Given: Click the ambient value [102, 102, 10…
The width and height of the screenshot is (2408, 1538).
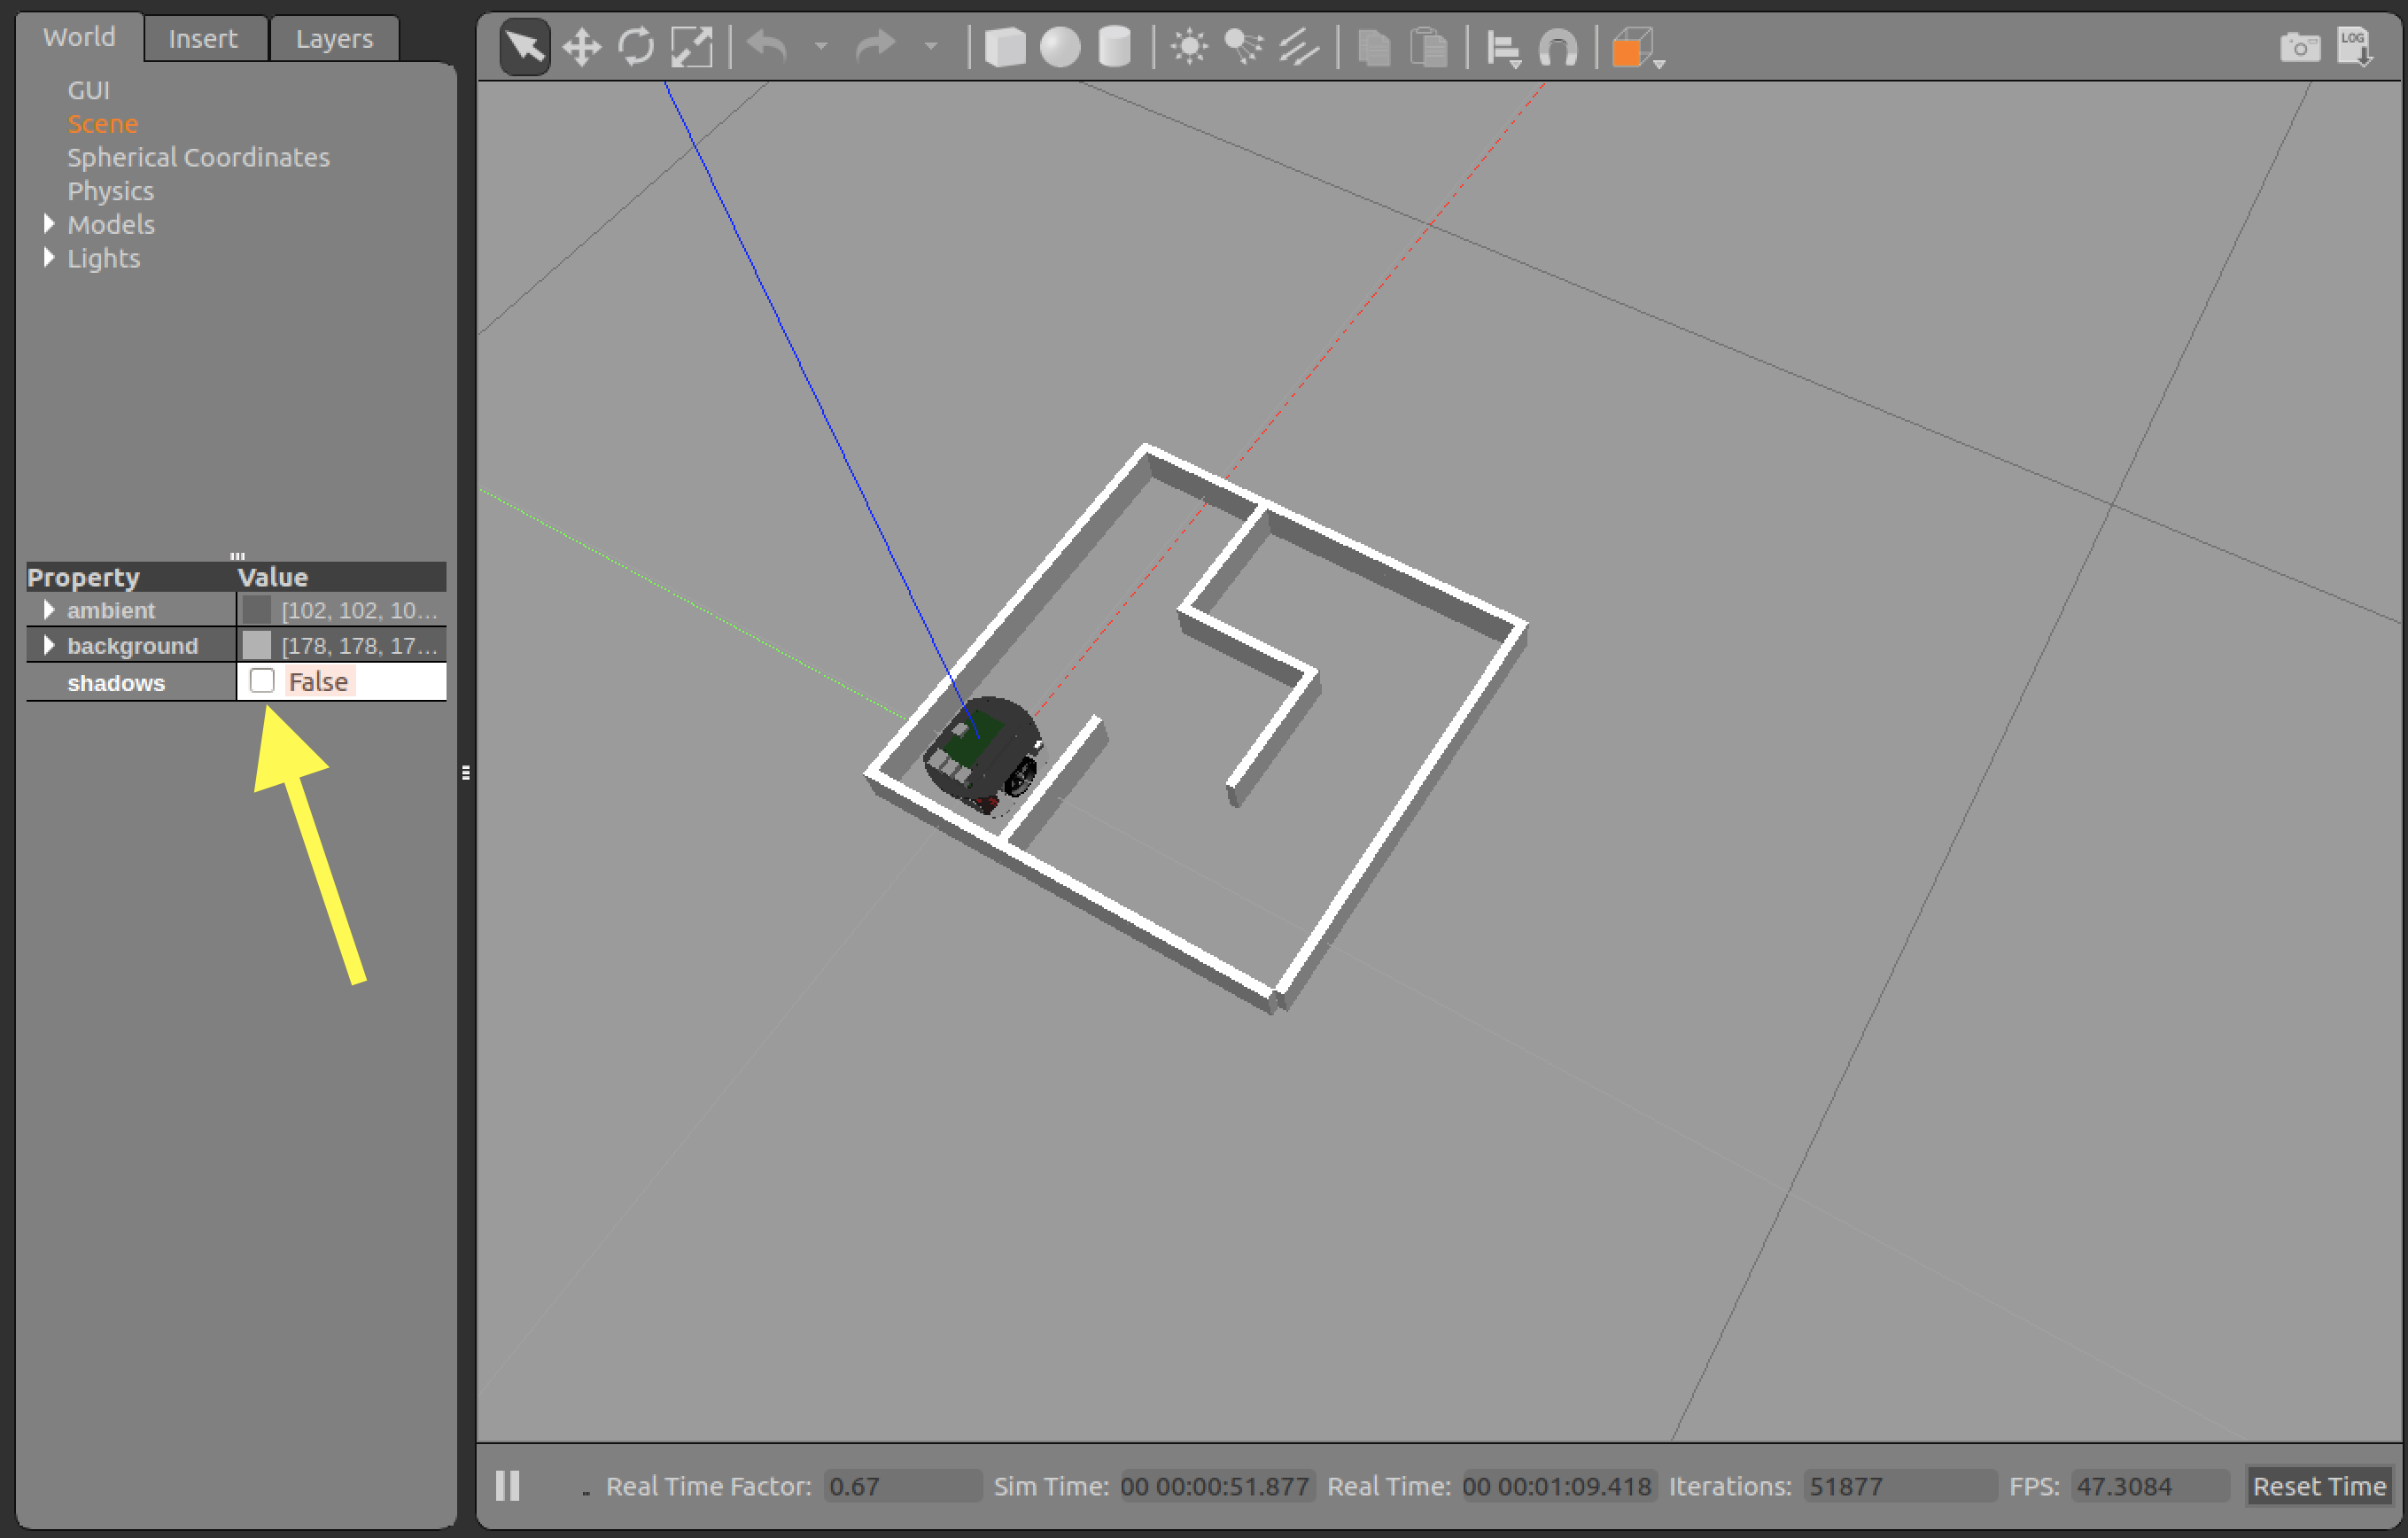Looking at the screenshot, I should coord(359,610).
